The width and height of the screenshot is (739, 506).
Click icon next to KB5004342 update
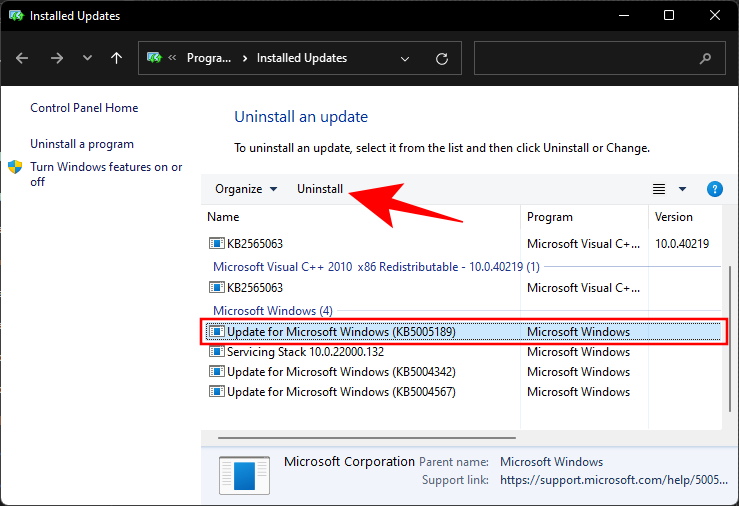(216, 372)
